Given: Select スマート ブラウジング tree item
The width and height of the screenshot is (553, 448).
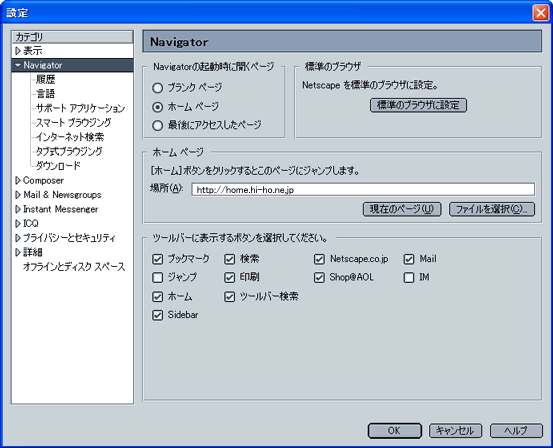Looking at the screenshot, I should tap(73, 122).
